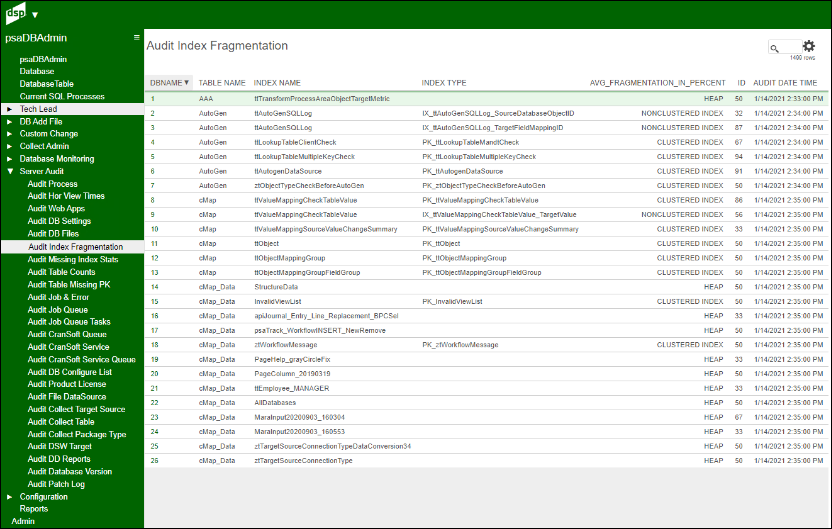Open Audit Job Queue Tasks
Image resolution: width=832 pixels, height=529 pixels.
tap(69, 322)
